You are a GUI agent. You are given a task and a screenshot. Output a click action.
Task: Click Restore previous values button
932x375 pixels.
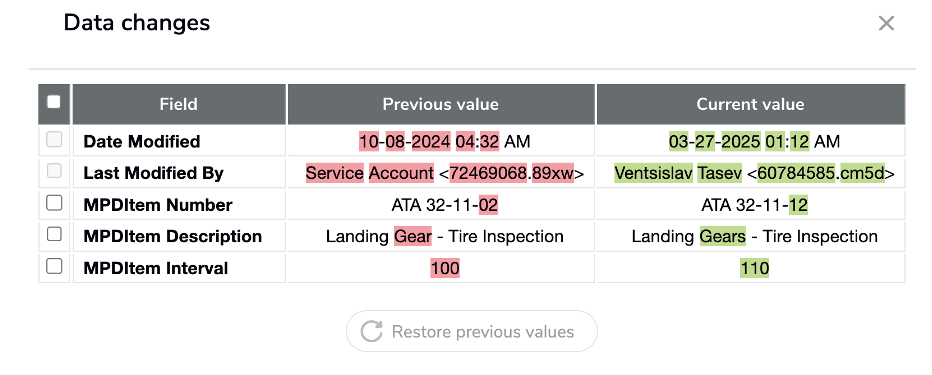point(471,331)
